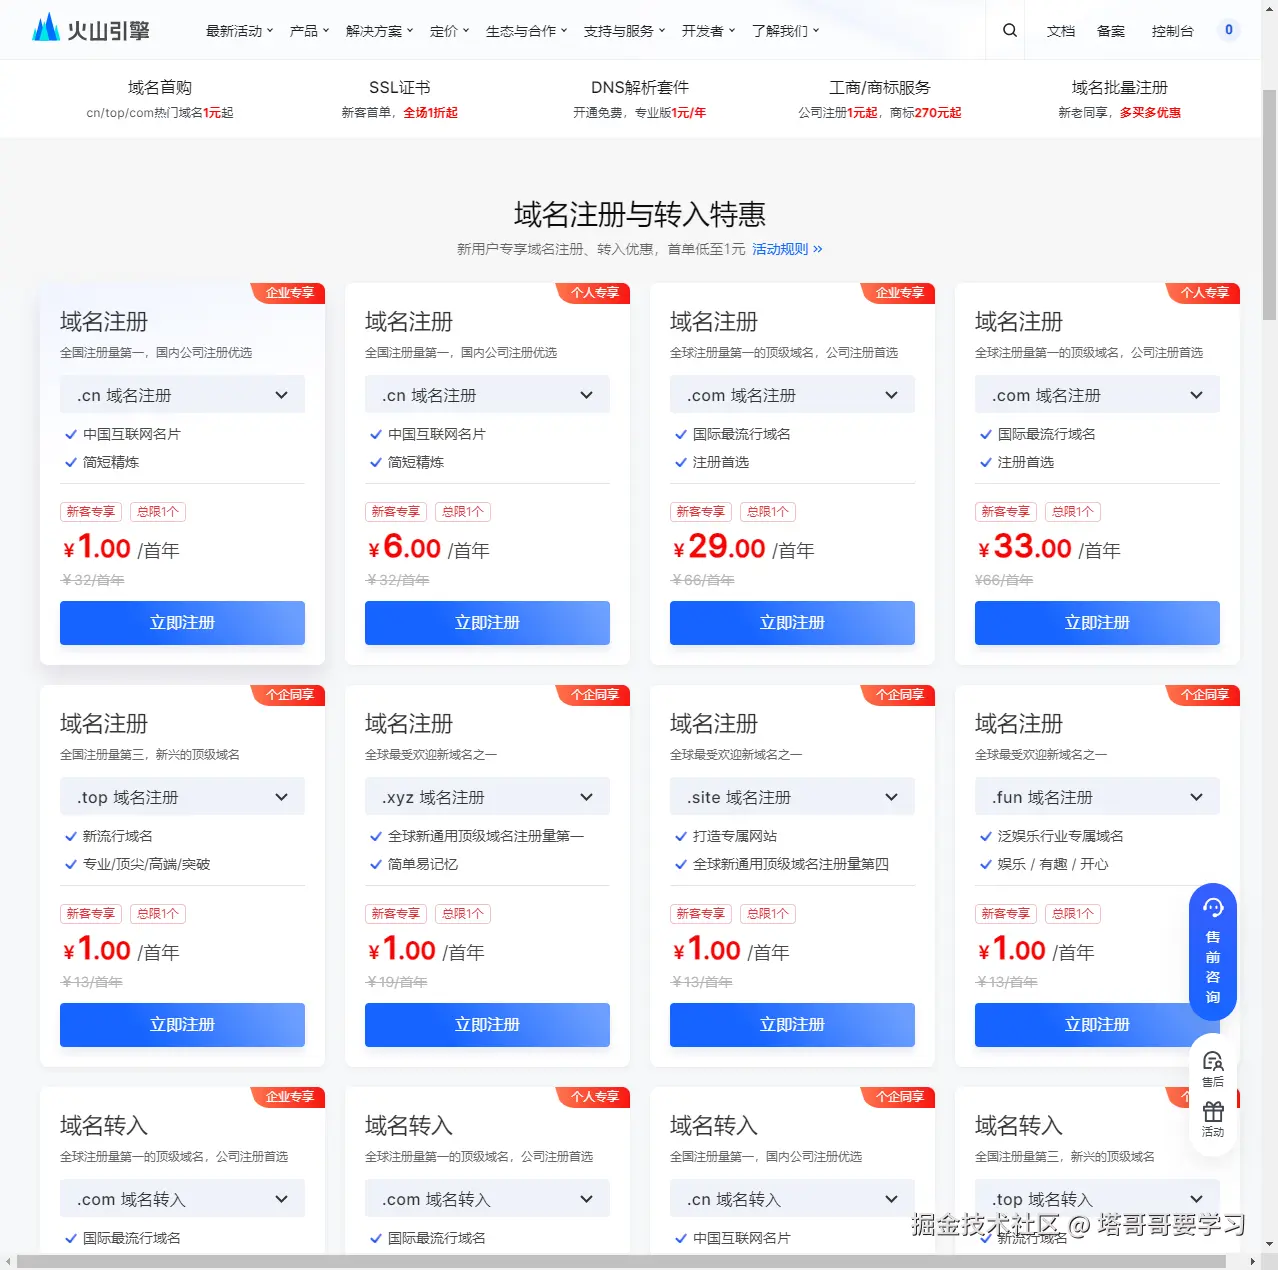Expand the .com 域名转入 dropdown in first transfer card

pyautogui.click(x=182, y=1199)
